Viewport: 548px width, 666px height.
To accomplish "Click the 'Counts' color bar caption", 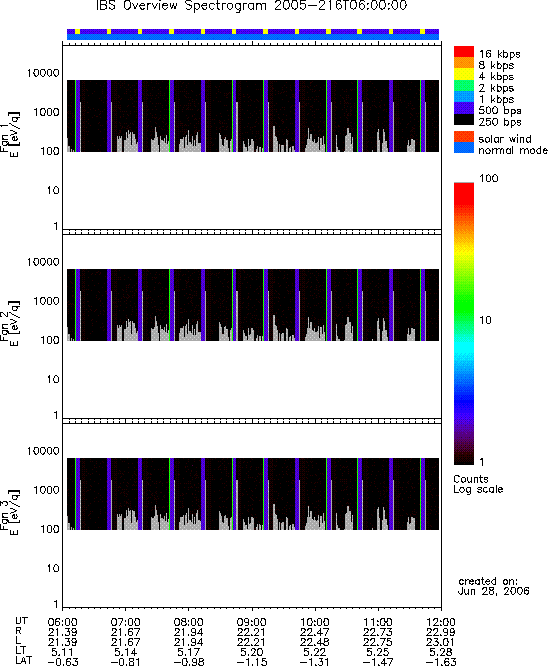I will tap(471, 479).
